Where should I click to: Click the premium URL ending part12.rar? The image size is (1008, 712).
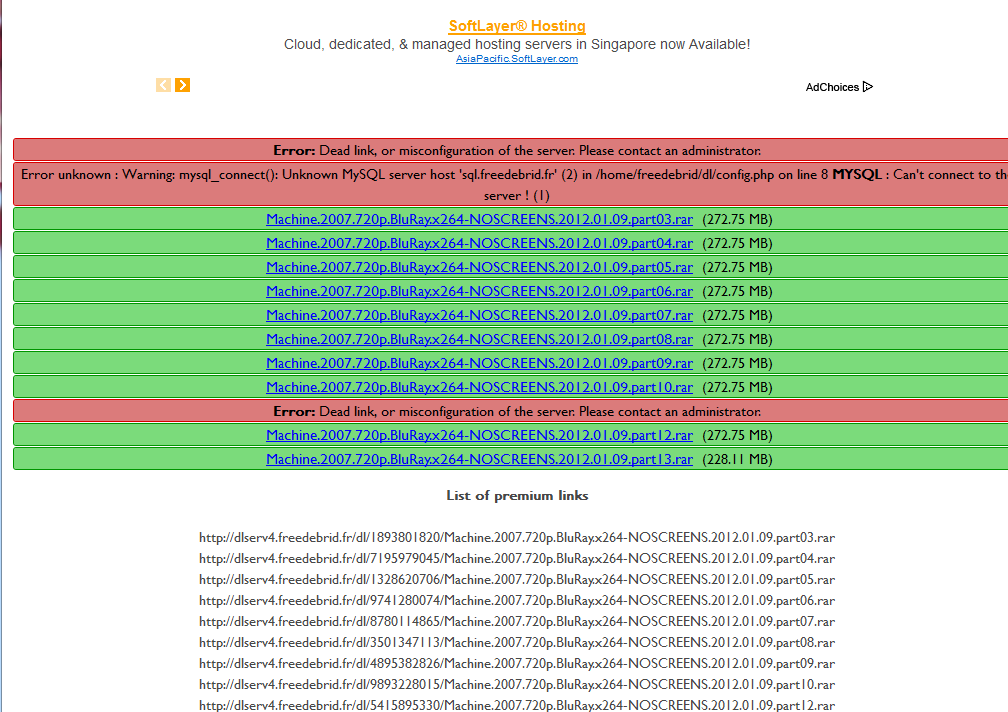(517, 705)
